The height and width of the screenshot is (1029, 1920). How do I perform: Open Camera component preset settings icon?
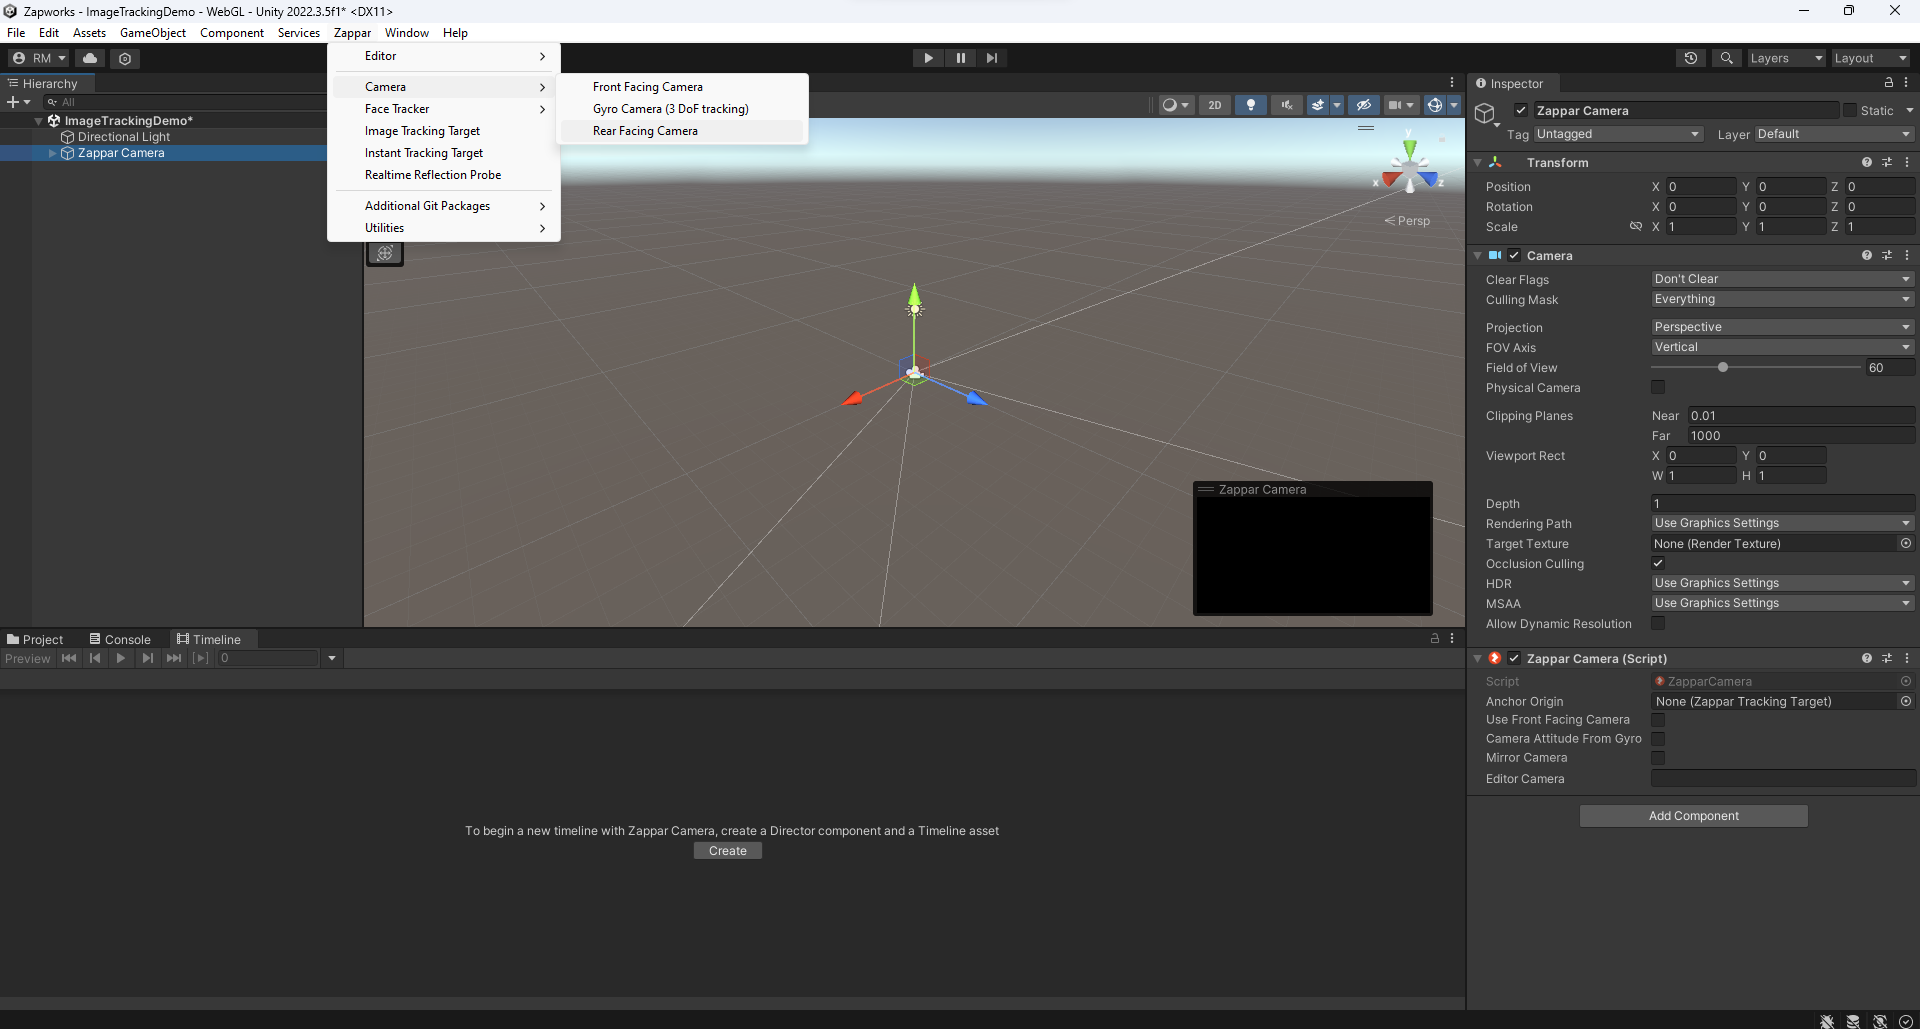1887,255
